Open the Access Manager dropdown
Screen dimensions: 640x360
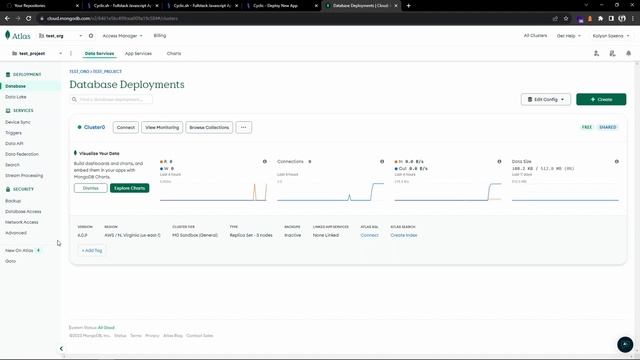pos(122,36)
